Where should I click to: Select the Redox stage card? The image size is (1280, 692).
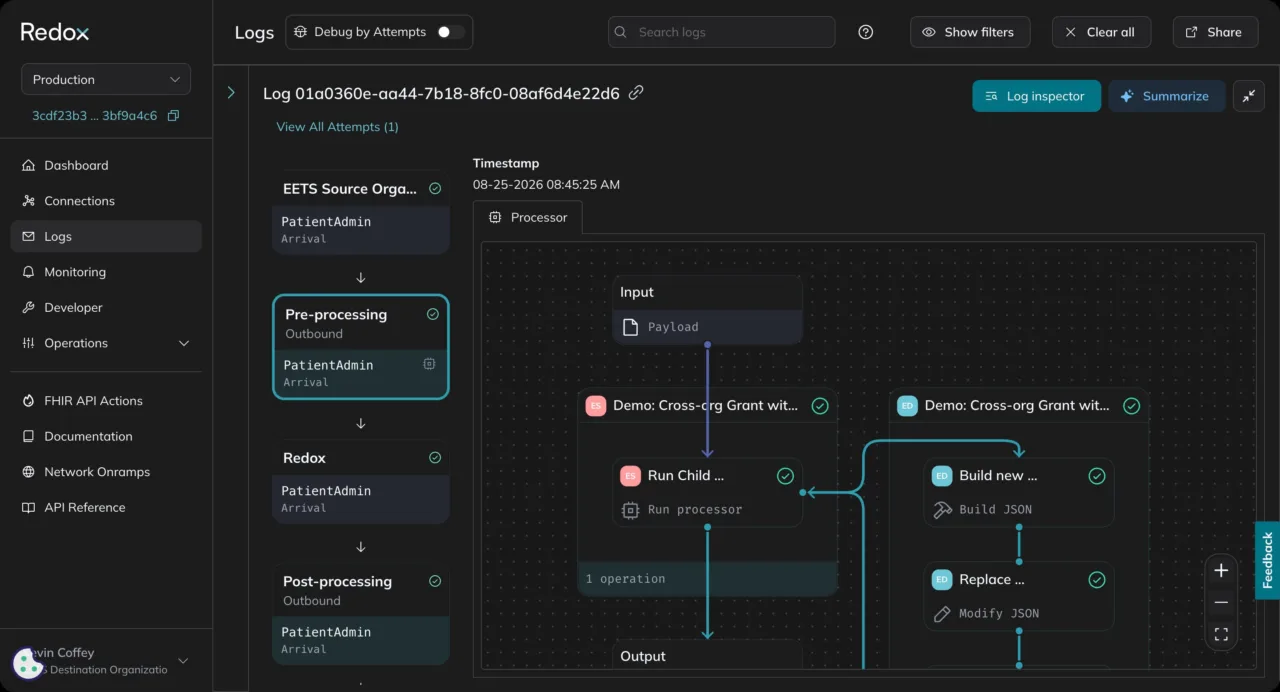361,483
